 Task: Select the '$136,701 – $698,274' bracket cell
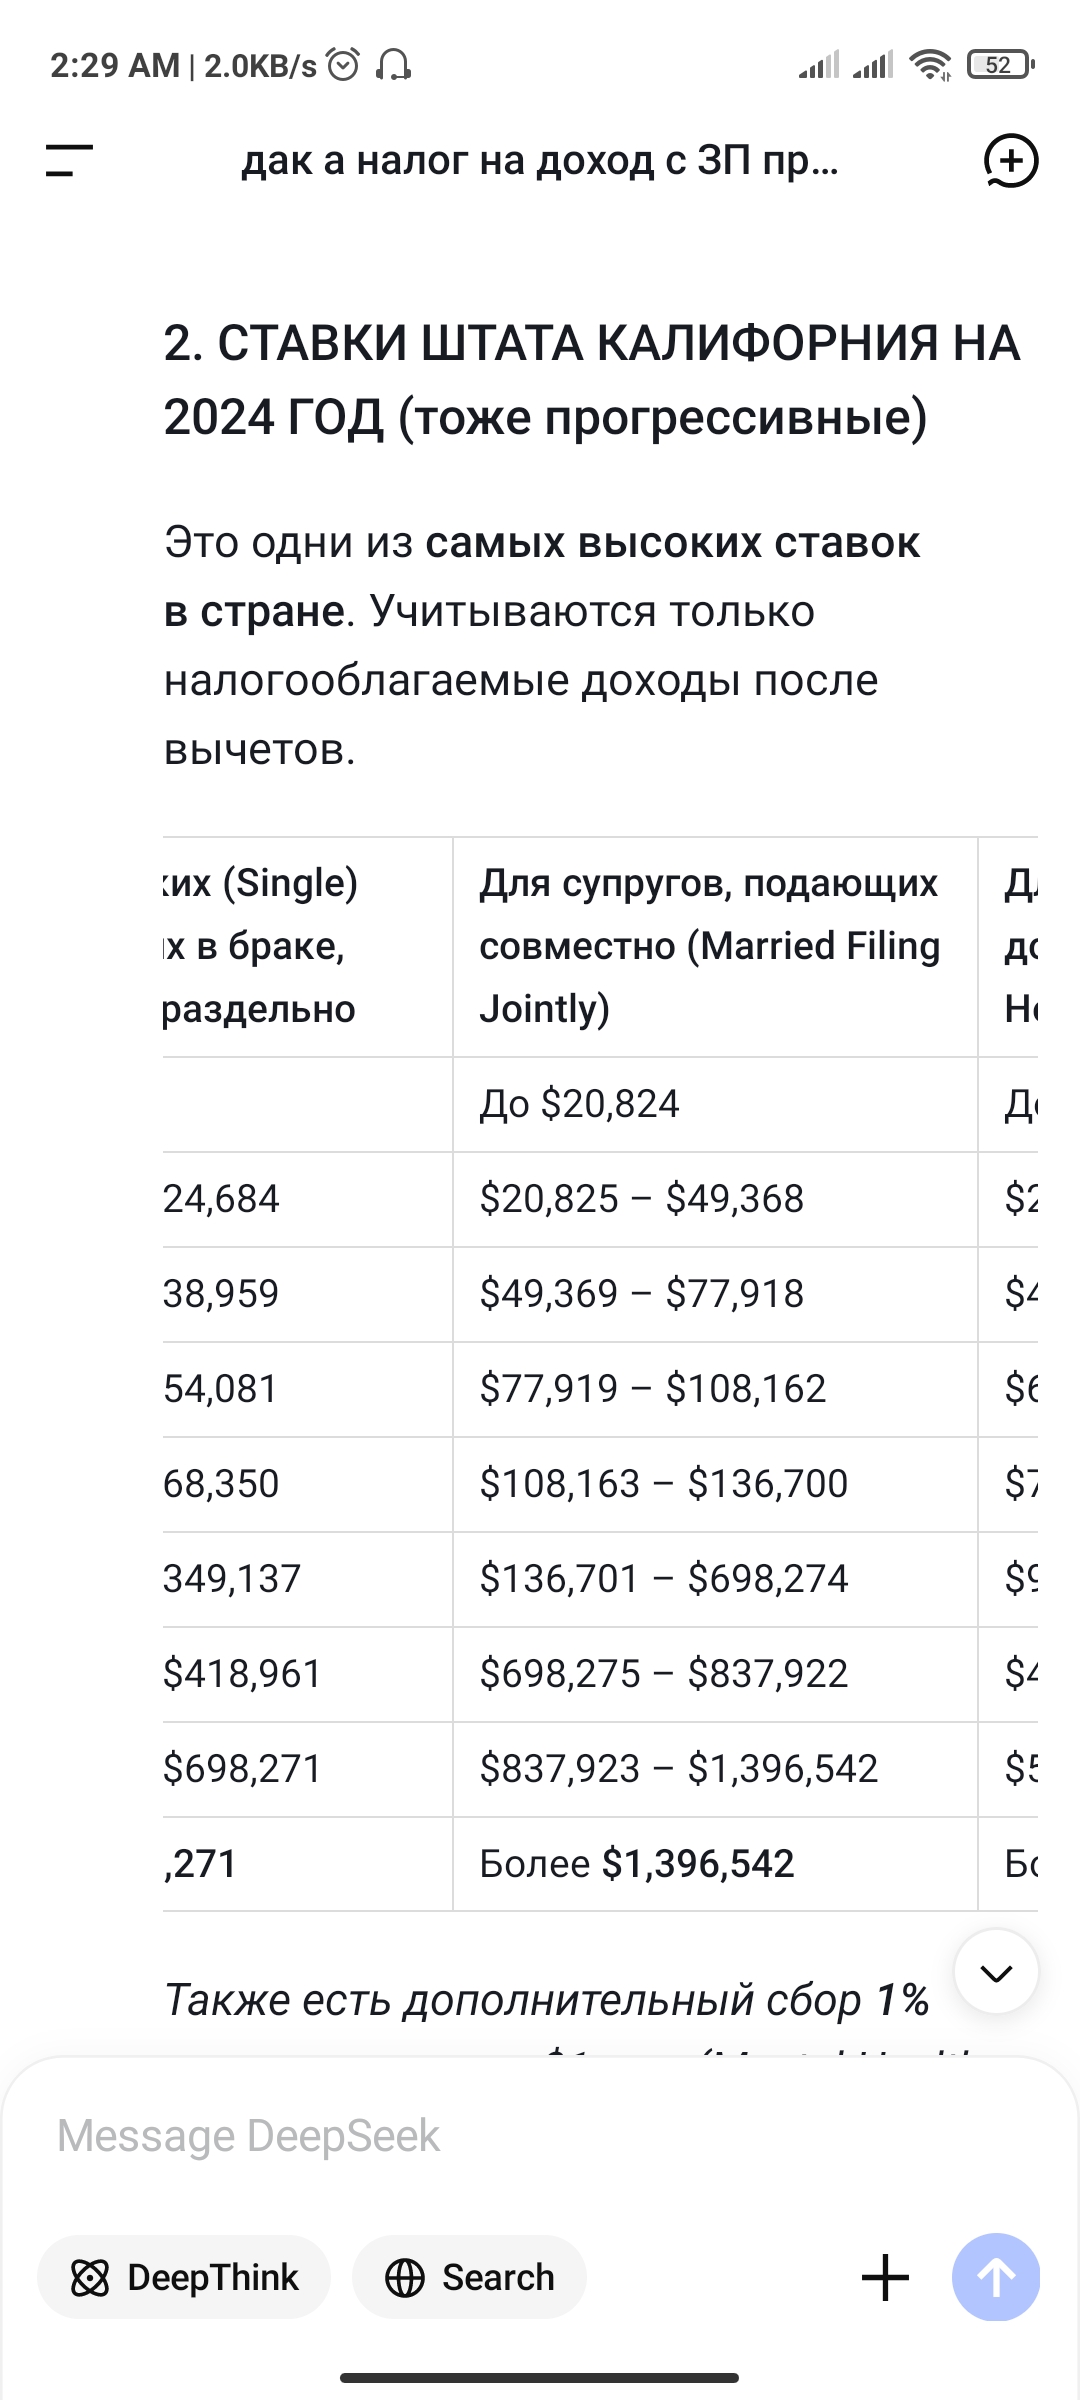coord(664,1579)
